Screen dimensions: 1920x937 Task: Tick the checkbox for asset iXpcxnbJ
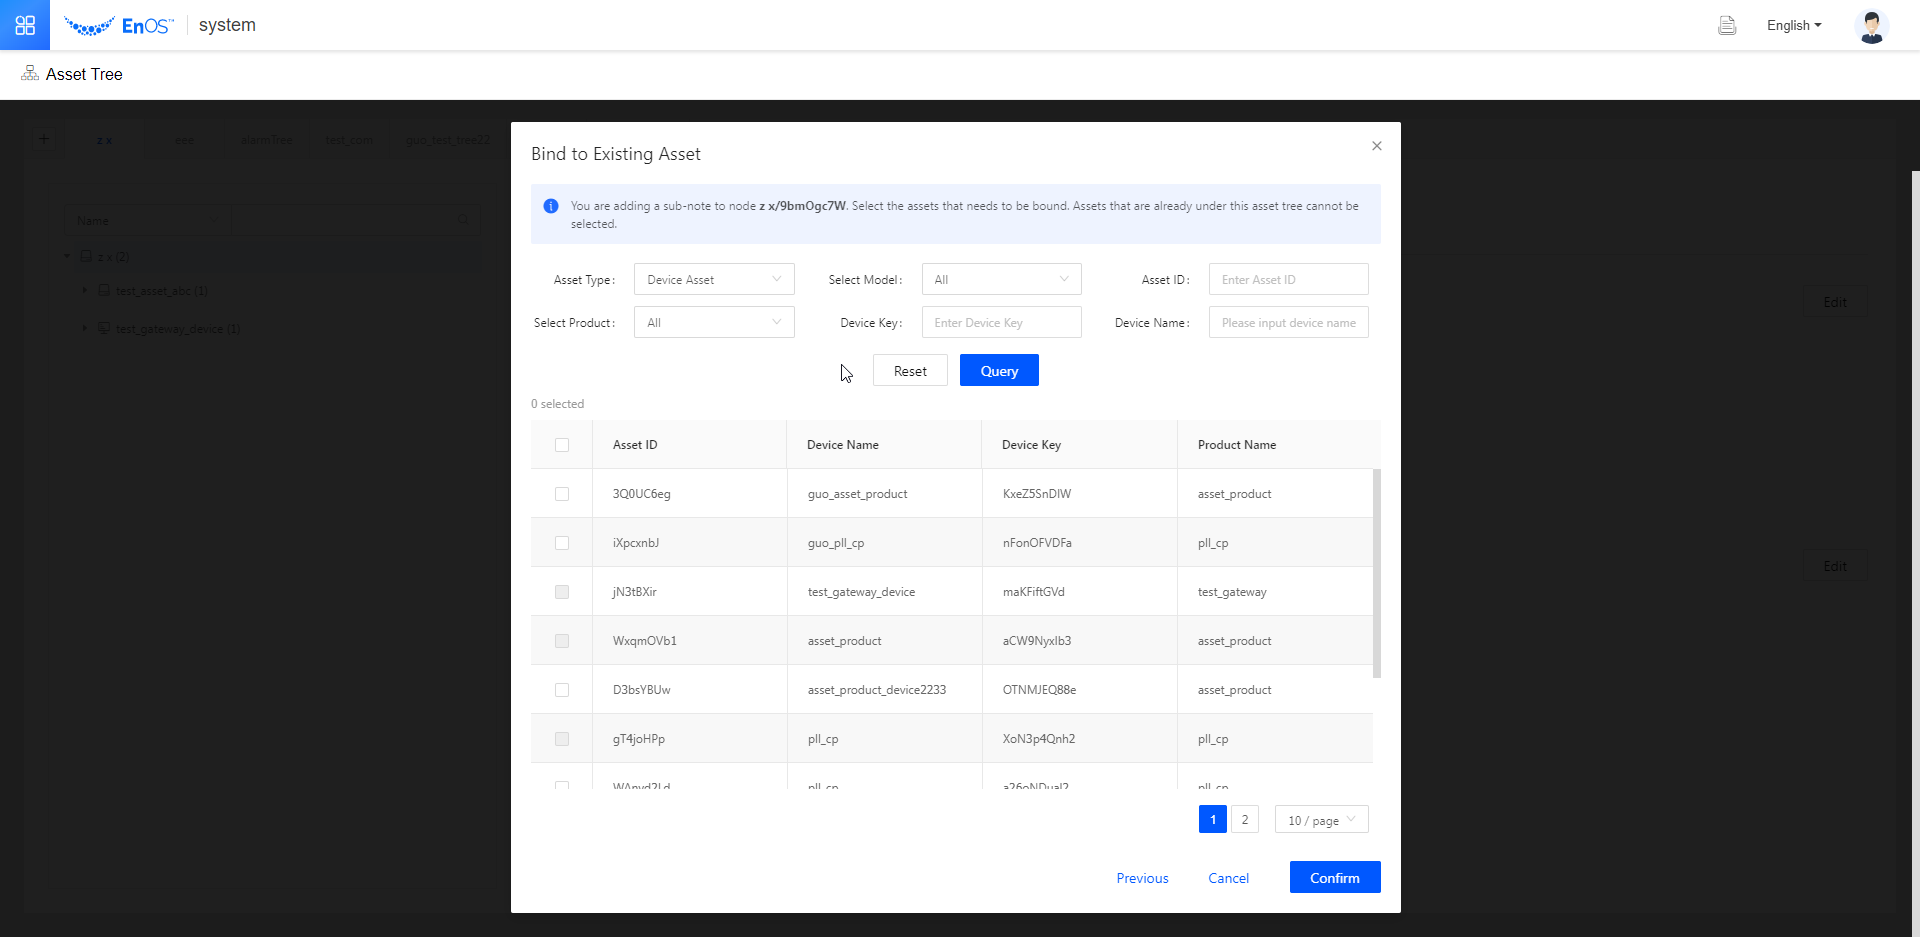click(562, 543)
